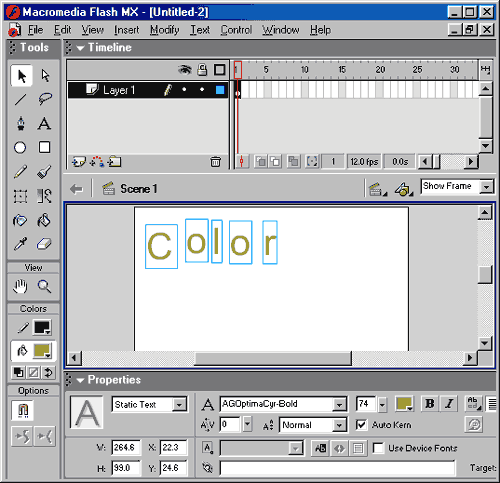This screenshot has height=483, width=500.
Task: Toggle Auto Kern checkbox
Action: [x=361, y=425]
